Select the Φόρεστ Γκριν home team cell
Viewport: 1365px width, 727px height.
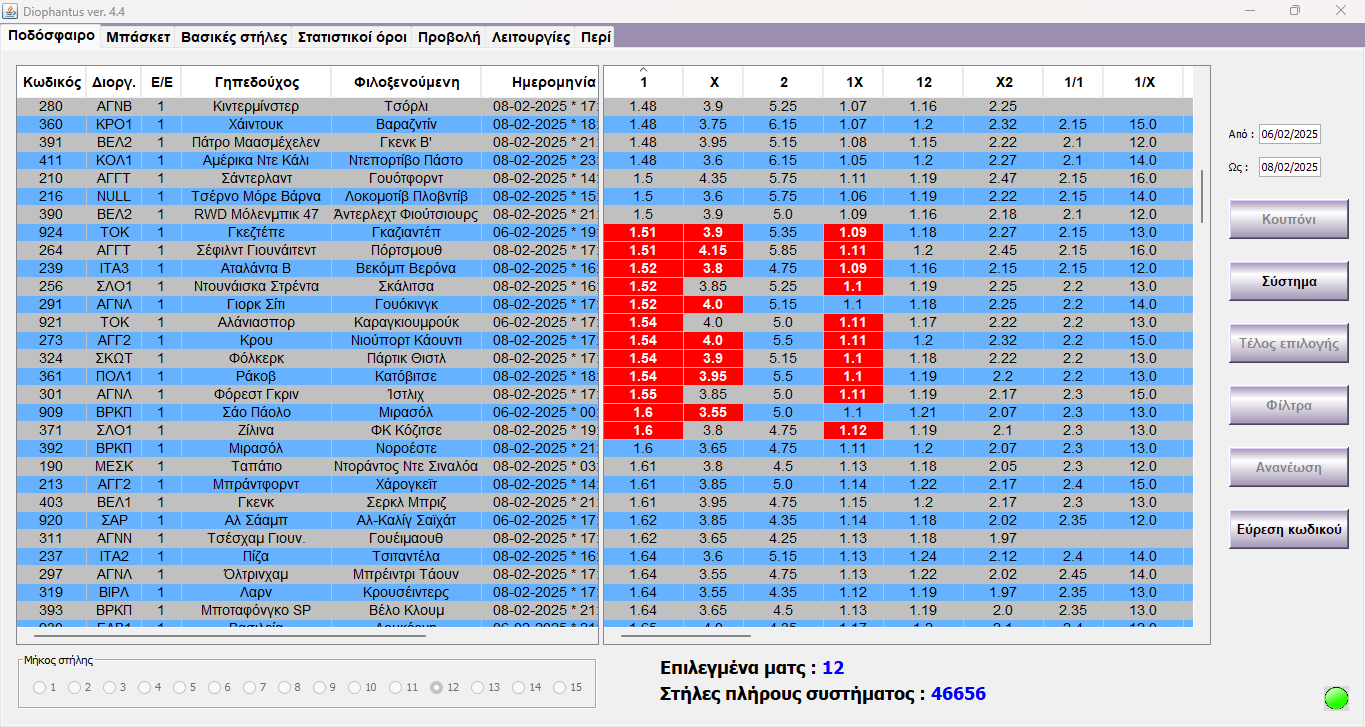(x=256, y=394)
